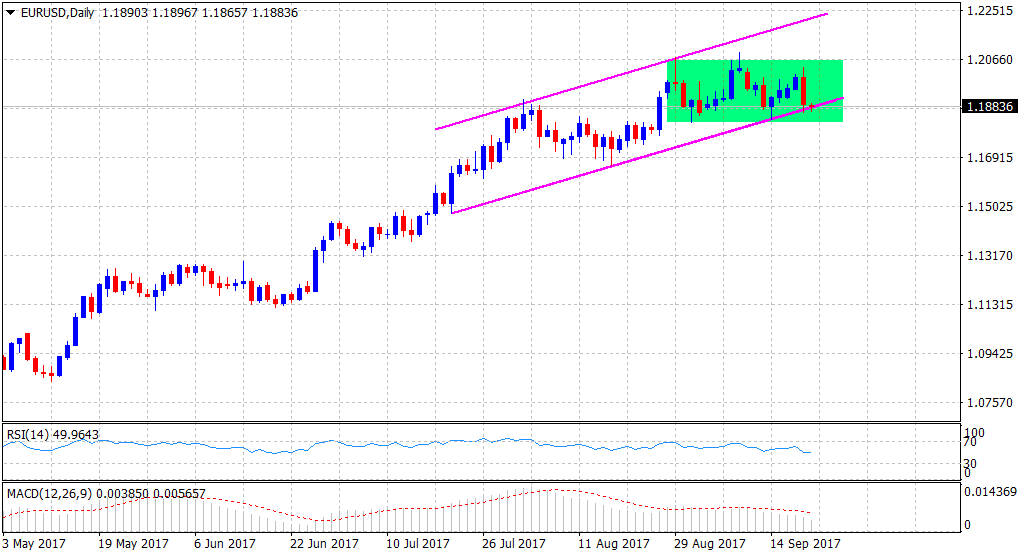The image size is (1020, 556).
Task: Select the RSI 70 level label
Action: [970, 442]
